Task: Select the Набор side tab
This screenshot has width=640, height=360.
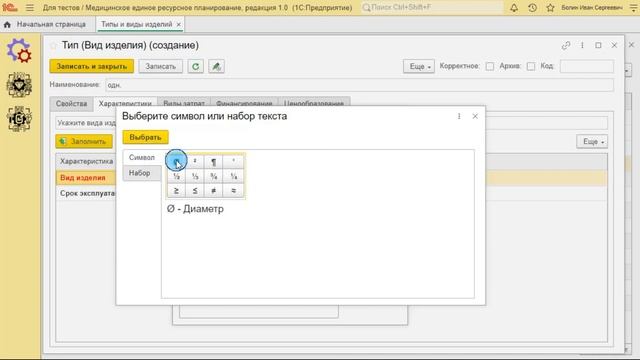Action: [142, 173]
